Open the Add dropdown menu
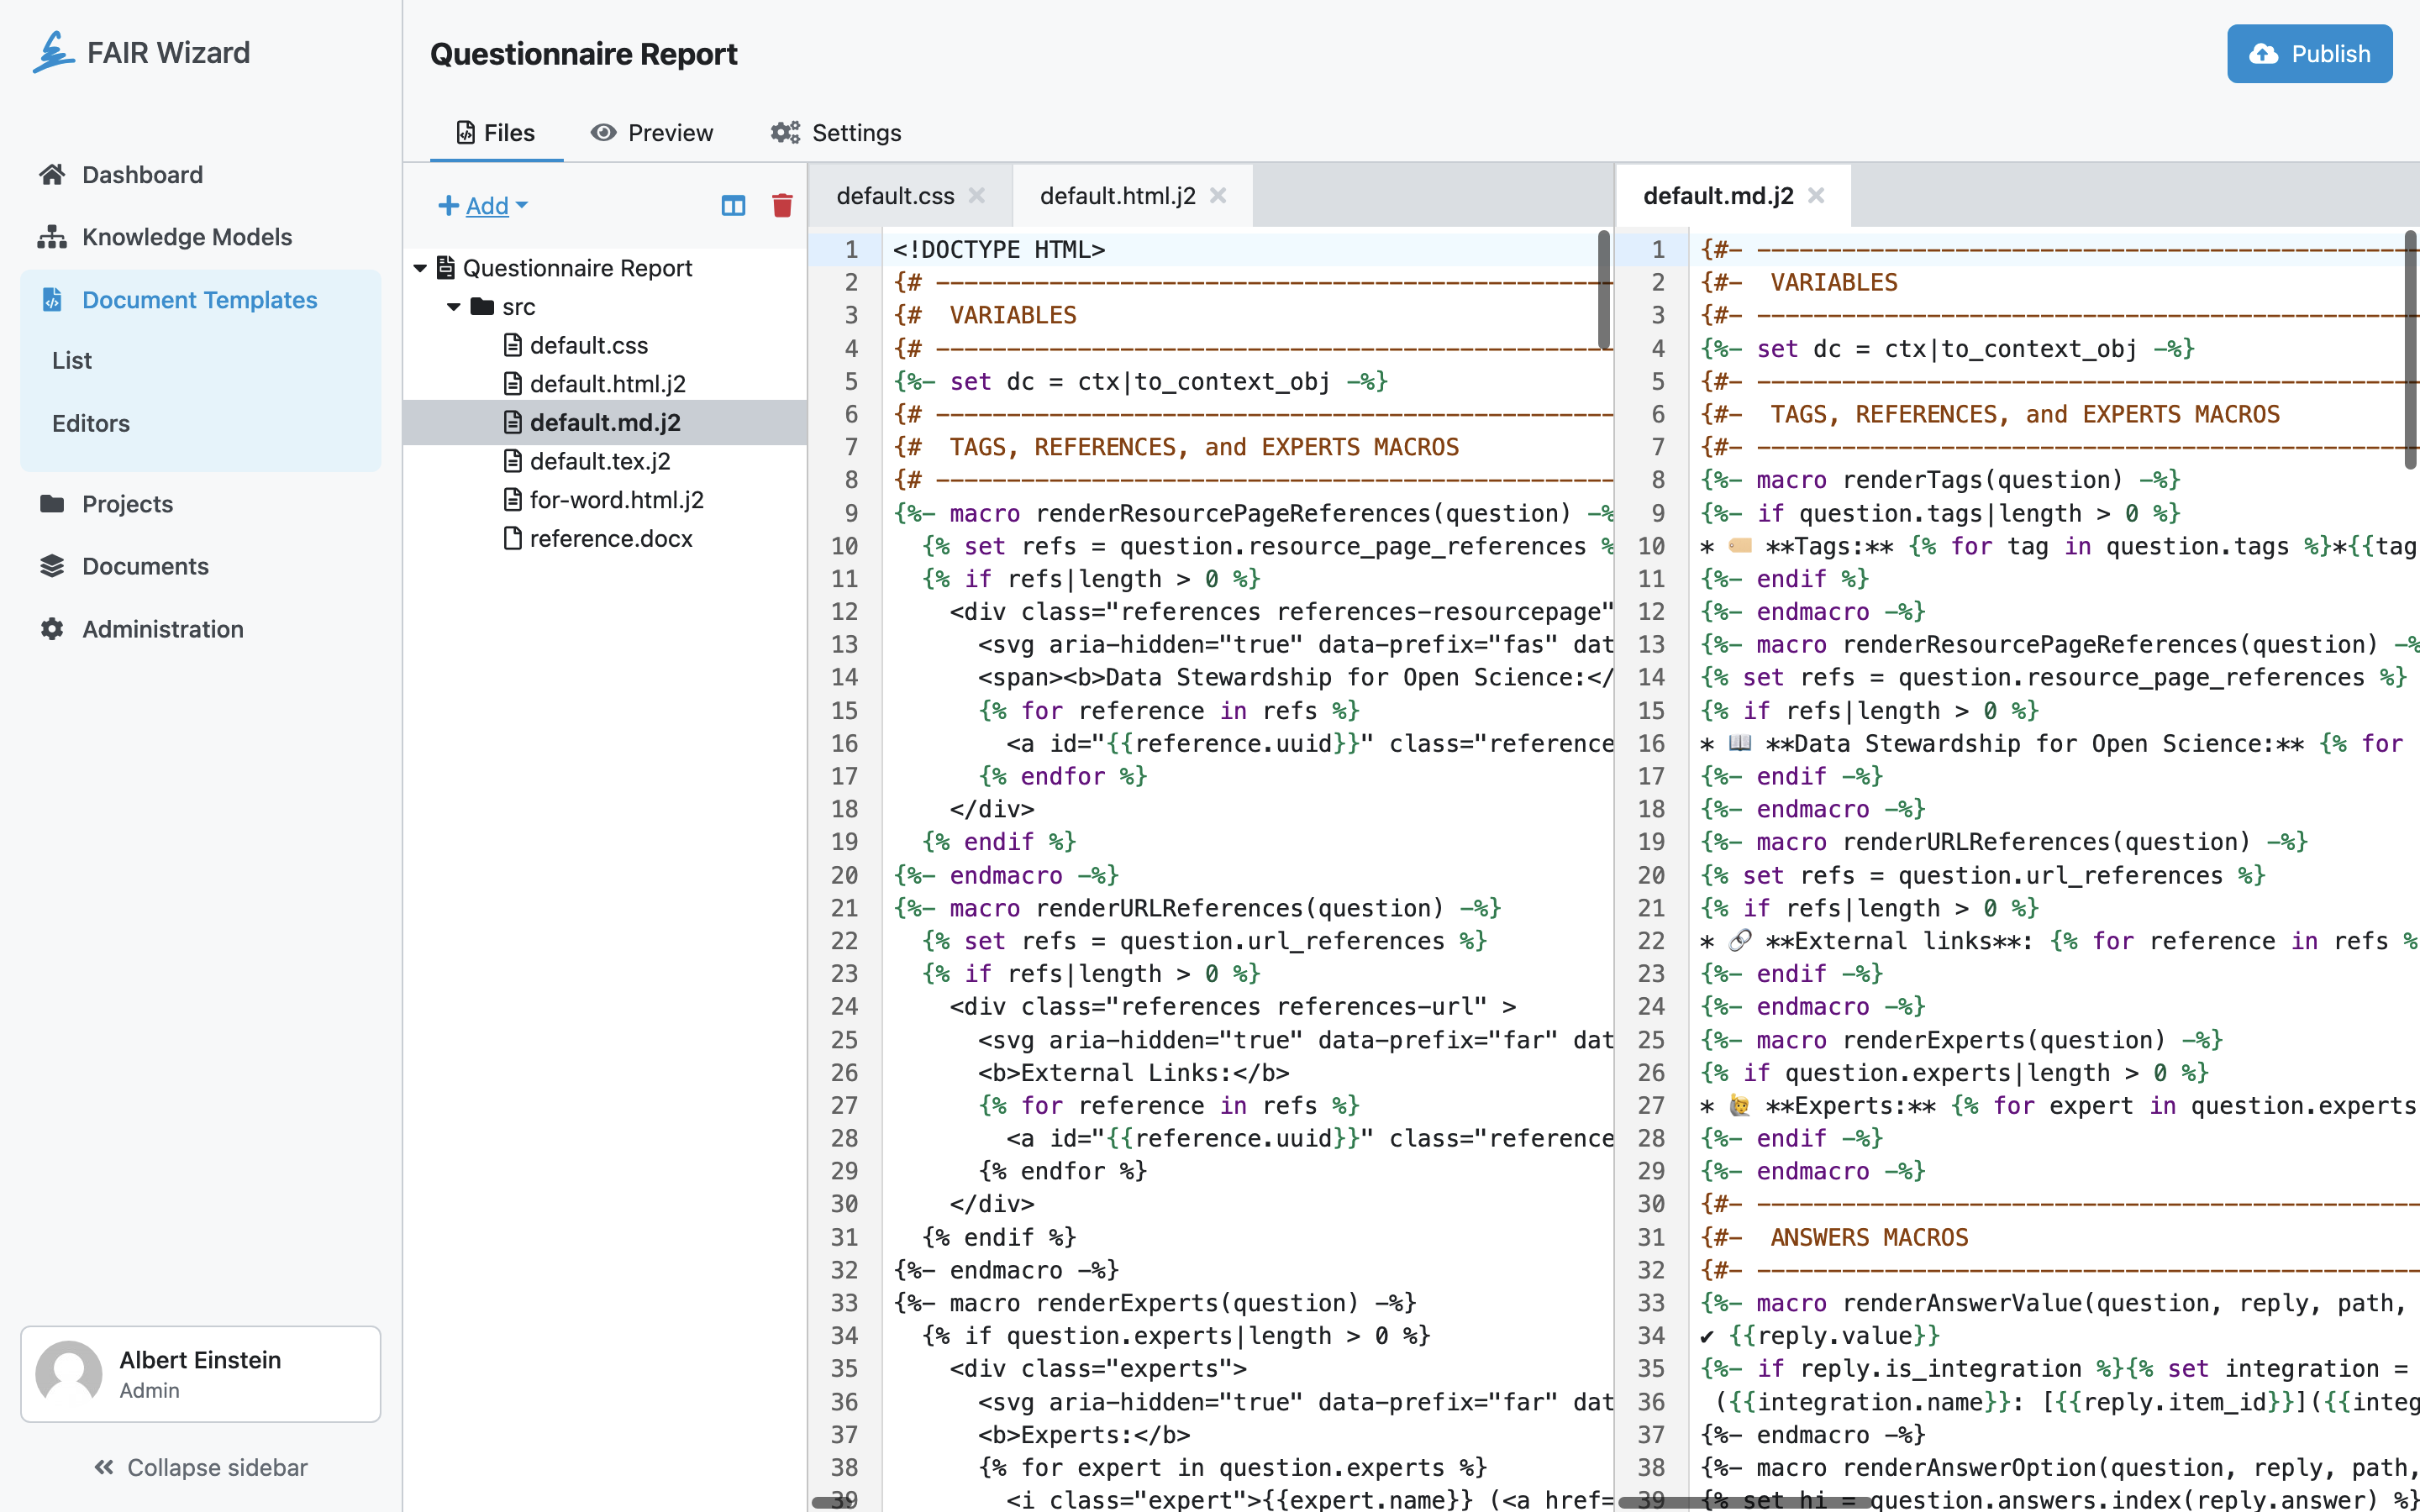This screenshot has height=1512, width=2420. [483, 205]
